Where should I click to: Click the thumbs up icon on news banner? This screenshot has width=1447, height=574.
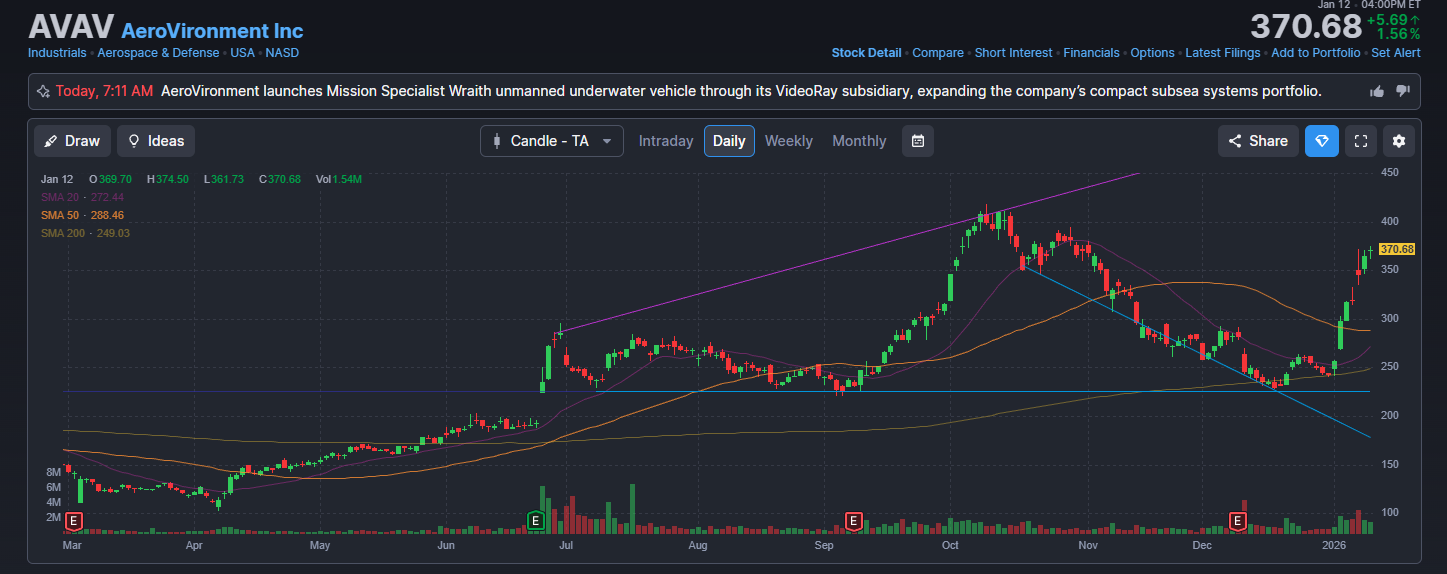[1377, 91]
